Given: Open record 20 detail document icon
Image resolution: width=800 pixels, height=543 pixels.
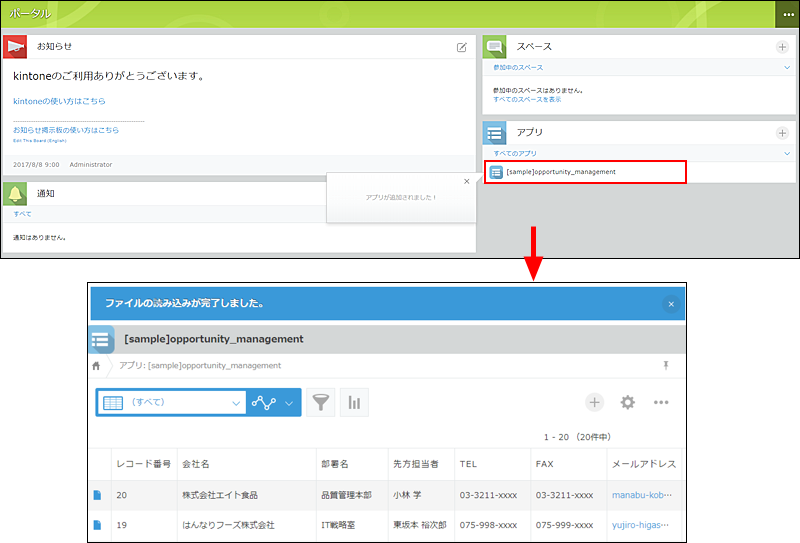Looking at the screenshot, I should (97, 495).
